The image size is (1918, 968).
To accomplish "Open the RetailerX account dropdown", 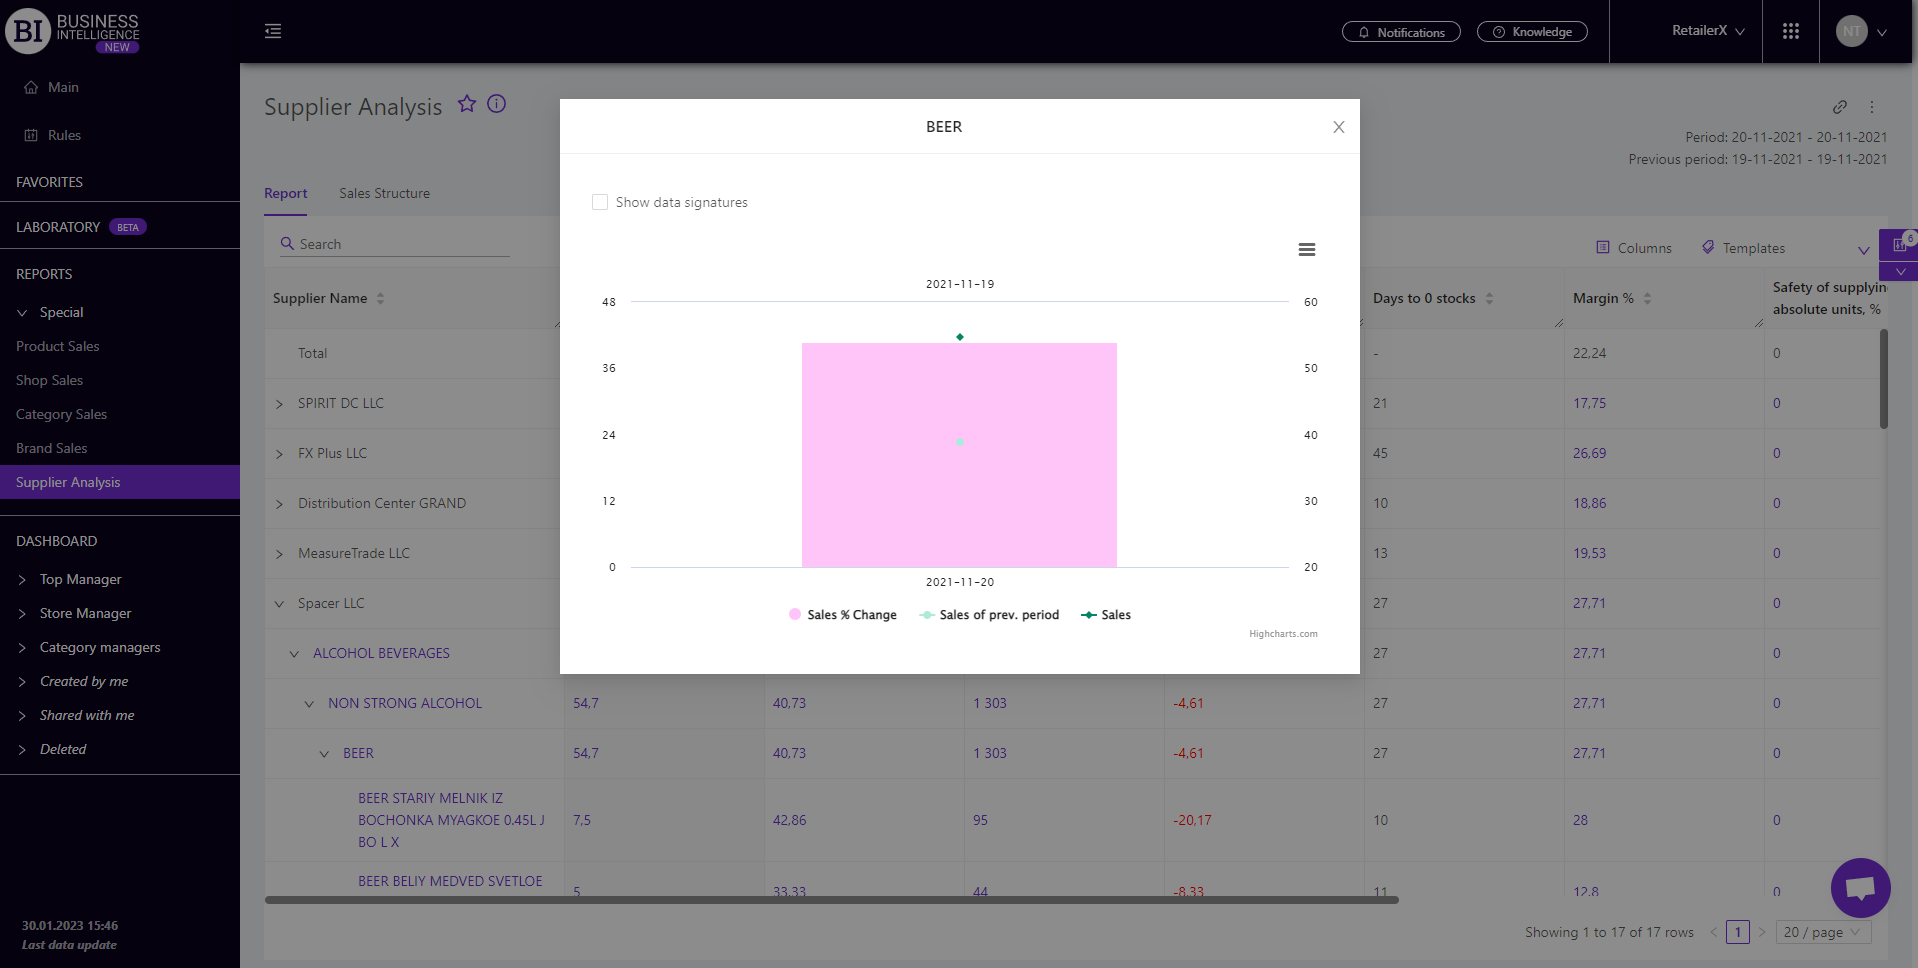I will pos(1708,31).
